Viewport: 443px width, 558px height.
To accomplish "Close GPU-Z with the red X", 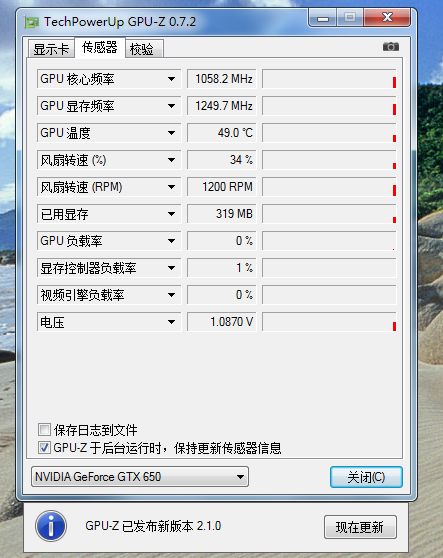I will click(x=387, y=17).
